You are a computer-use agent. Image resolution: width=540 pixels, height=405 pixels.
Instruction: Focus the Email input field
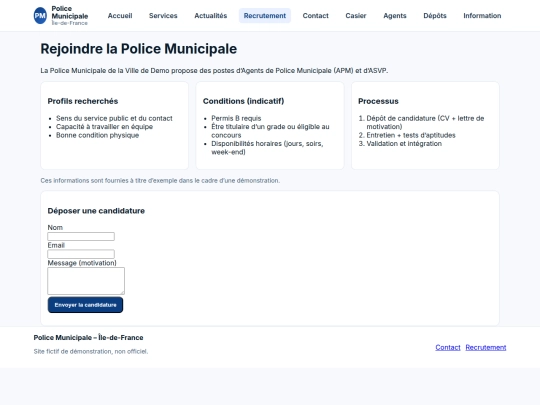pyautogui.click(x=81, y=254)
